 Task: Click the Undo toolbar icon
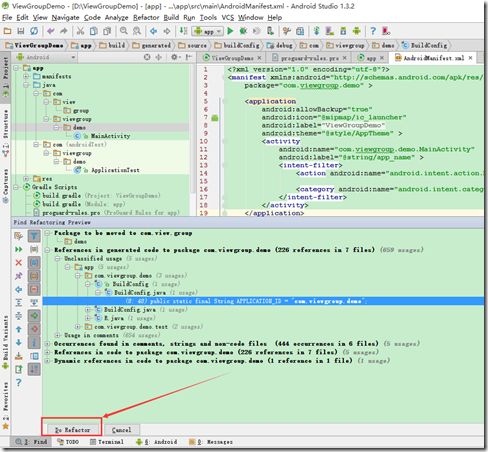pyautogui.click(x=51, y=31)
